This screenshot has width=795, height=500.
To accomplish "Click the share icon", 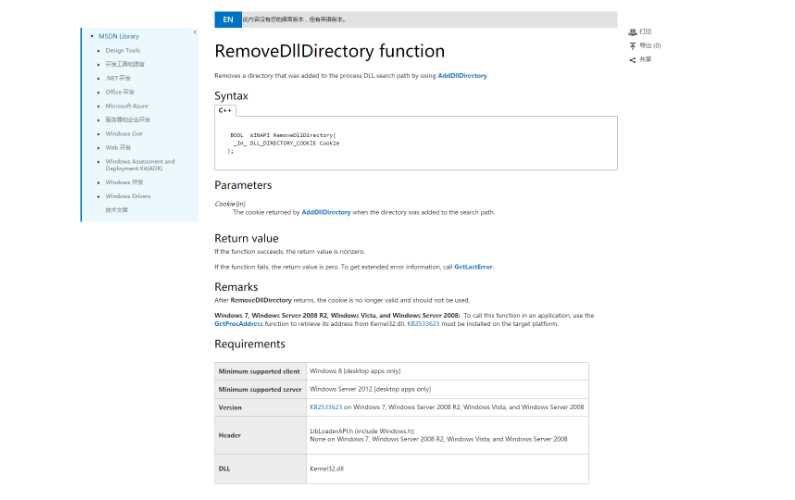I will [633, 59].
